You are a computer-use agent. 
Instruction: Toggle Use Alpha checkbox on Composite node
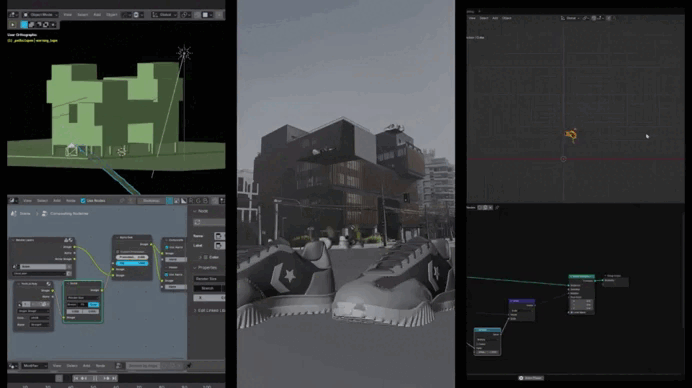pyautogui.click(x=167, y=247)
